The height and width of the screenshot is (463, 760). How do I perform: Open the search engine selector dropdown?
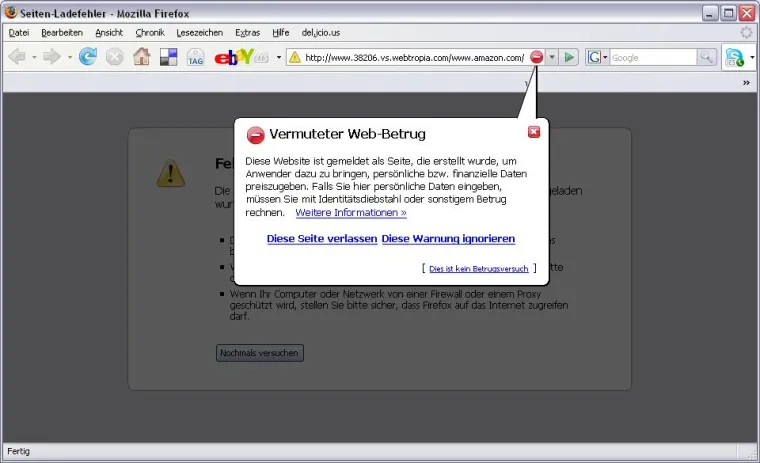(x=597, y=57)
